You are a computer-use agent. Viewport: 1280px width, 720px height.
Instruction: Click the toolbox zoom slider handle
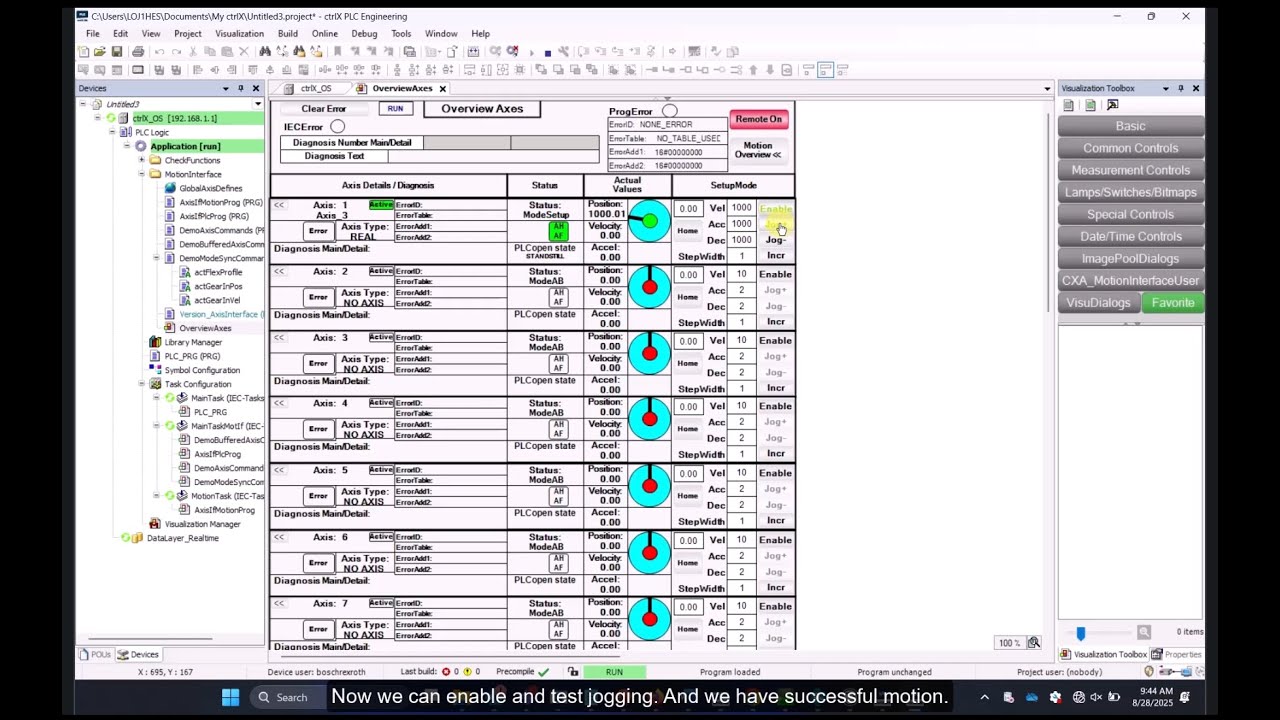pos(1080,633)
